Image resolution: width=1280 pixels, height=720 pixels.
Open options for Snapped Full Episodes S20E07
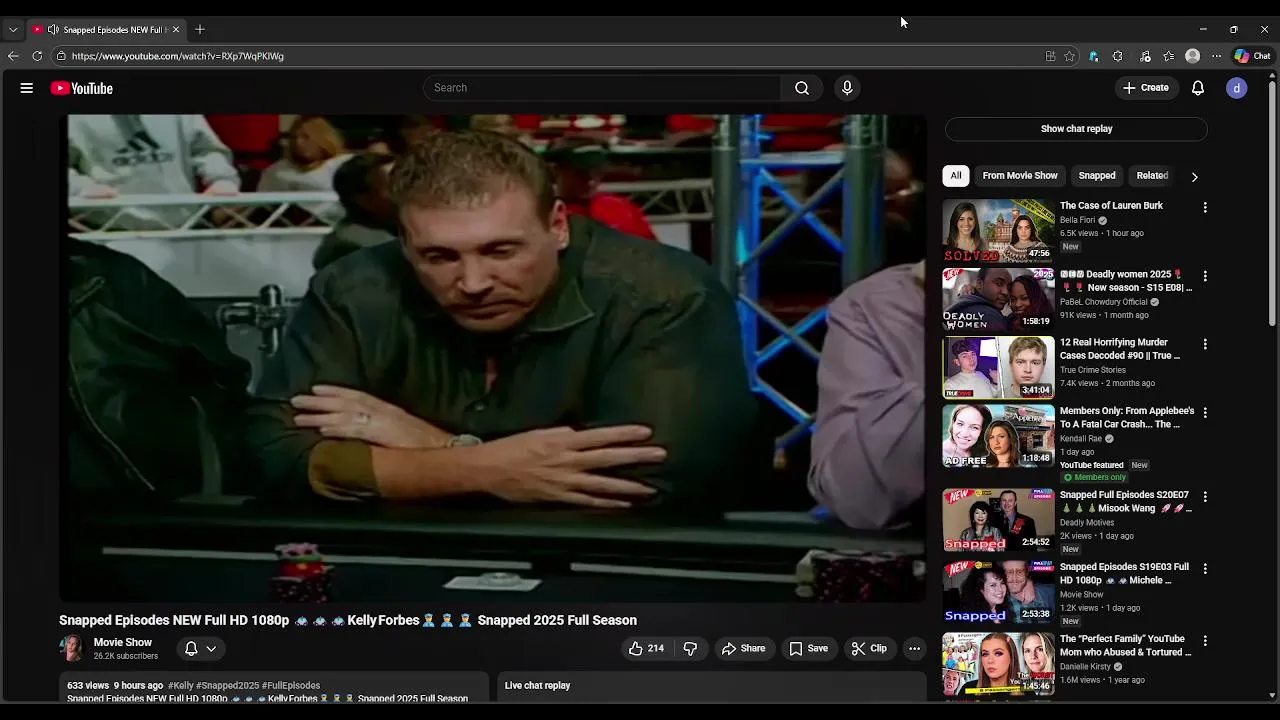(1205, 496)
